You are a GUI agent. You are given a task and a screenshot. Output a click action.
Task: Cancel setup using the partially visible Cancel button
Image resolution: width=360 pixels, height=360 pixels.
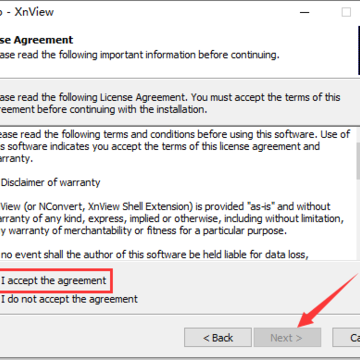(x=346, y=338)
